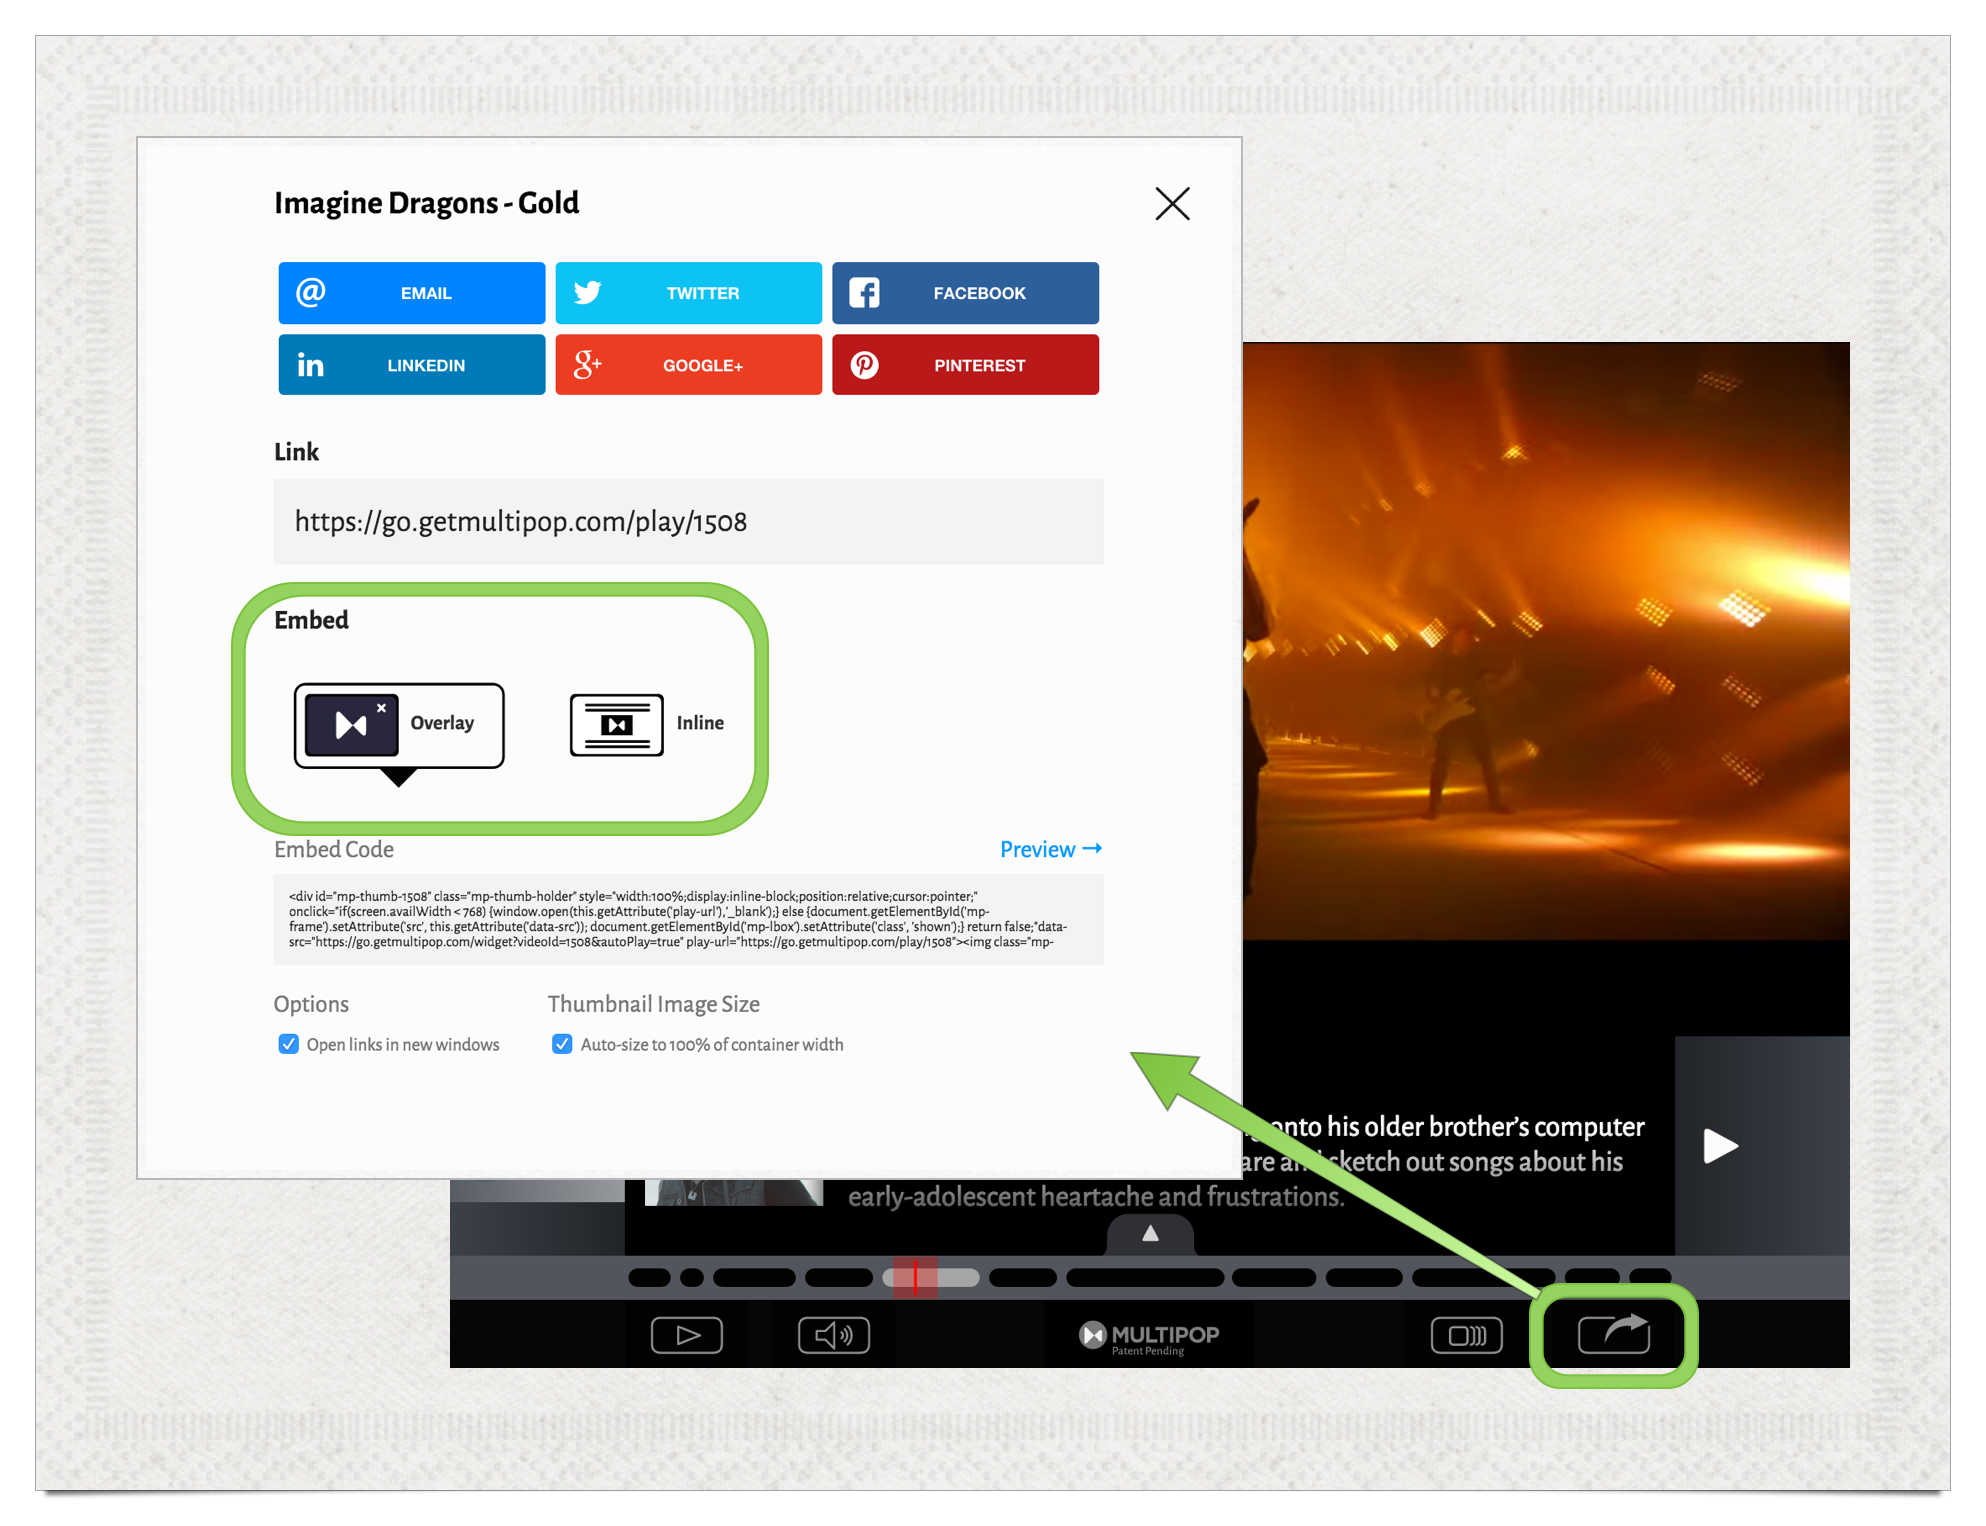Click the Overlay embed icon graphic
1986x1526 pixels.
click(x=351, y=725)
